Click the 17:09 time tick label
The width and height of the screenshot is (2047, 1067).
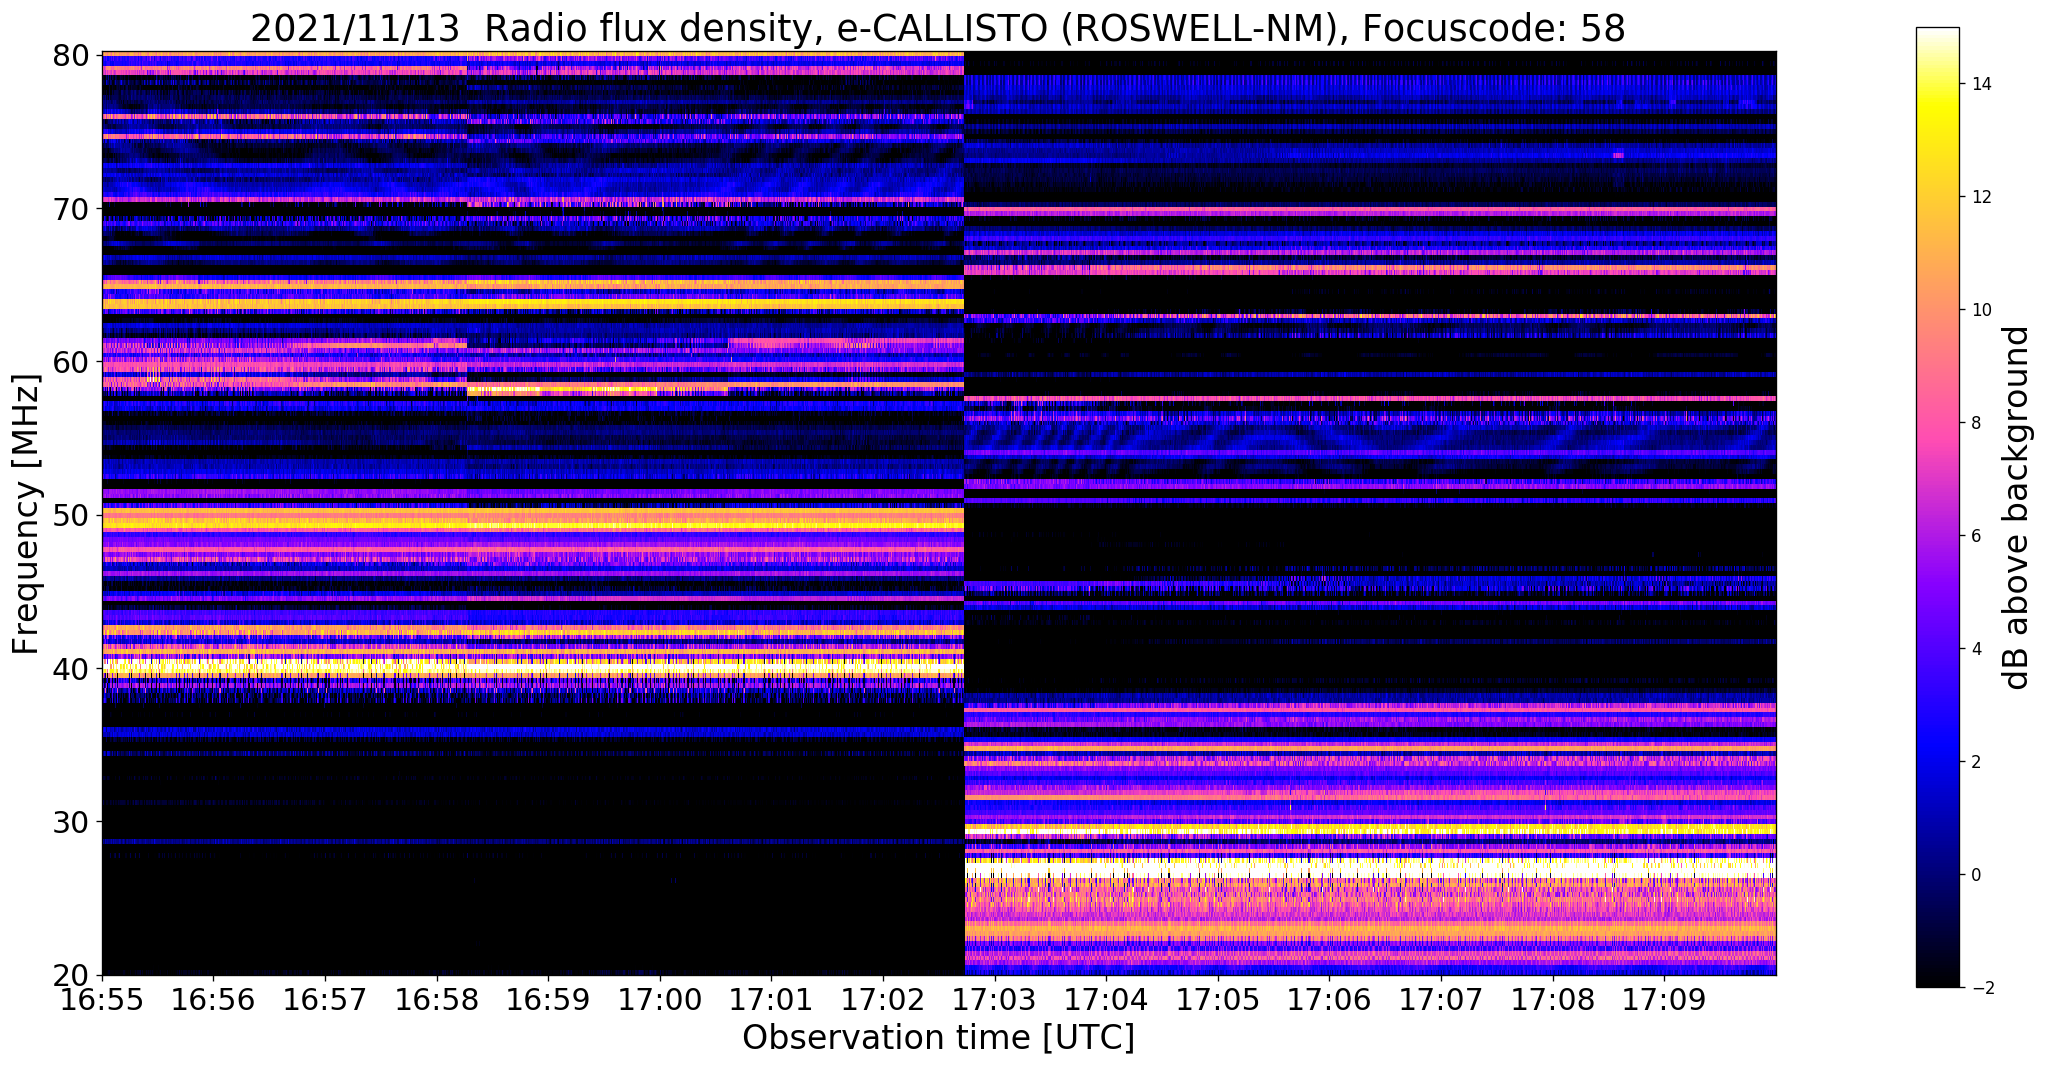click(1664, 999)
